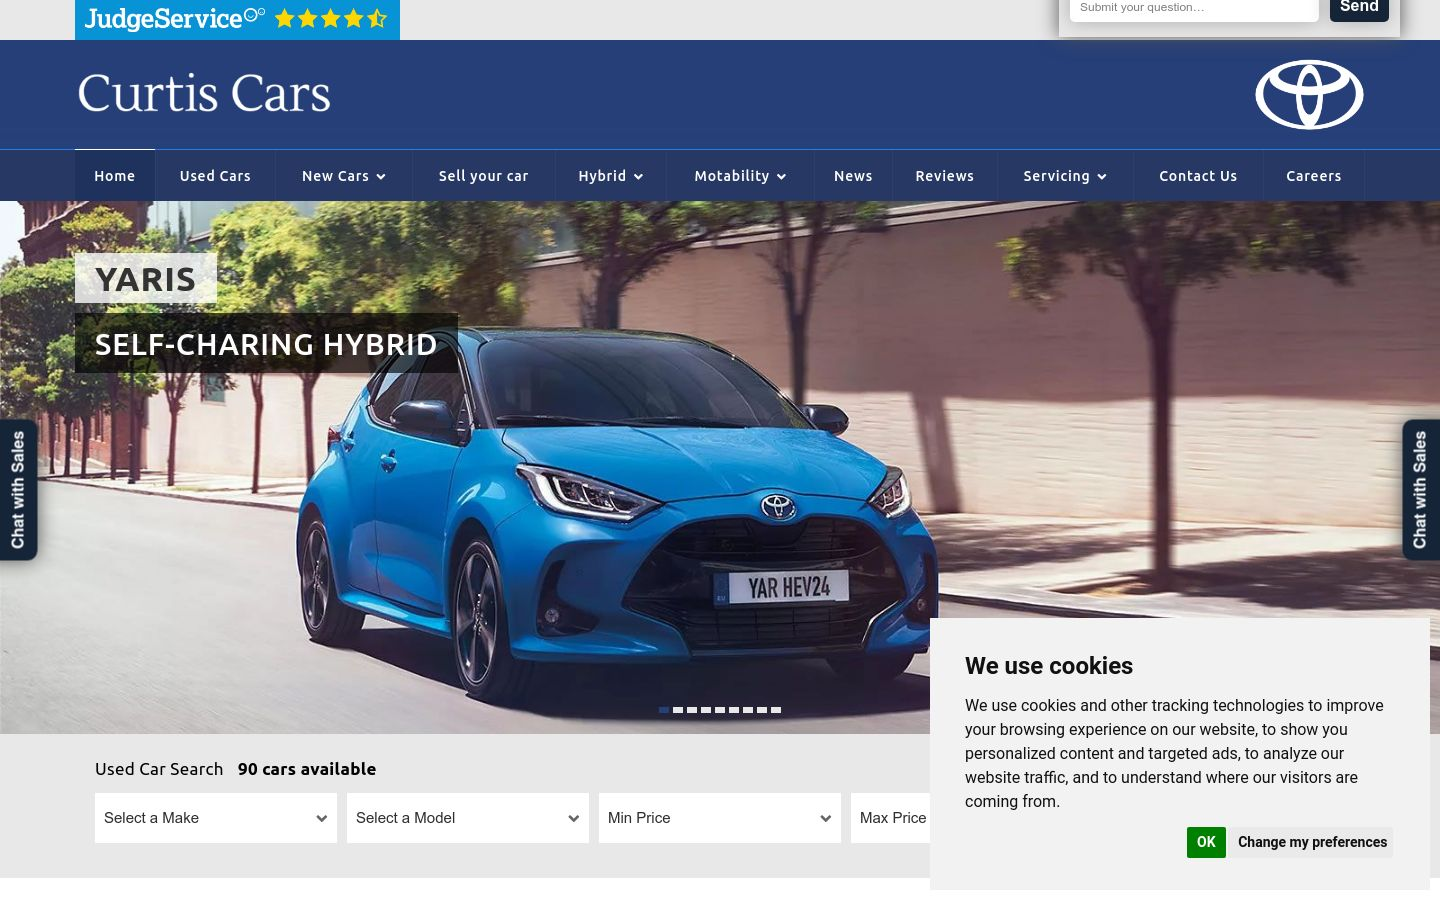Focus the Submit your question field
The image size is (1440, 900).
[x=1194, y=8]
